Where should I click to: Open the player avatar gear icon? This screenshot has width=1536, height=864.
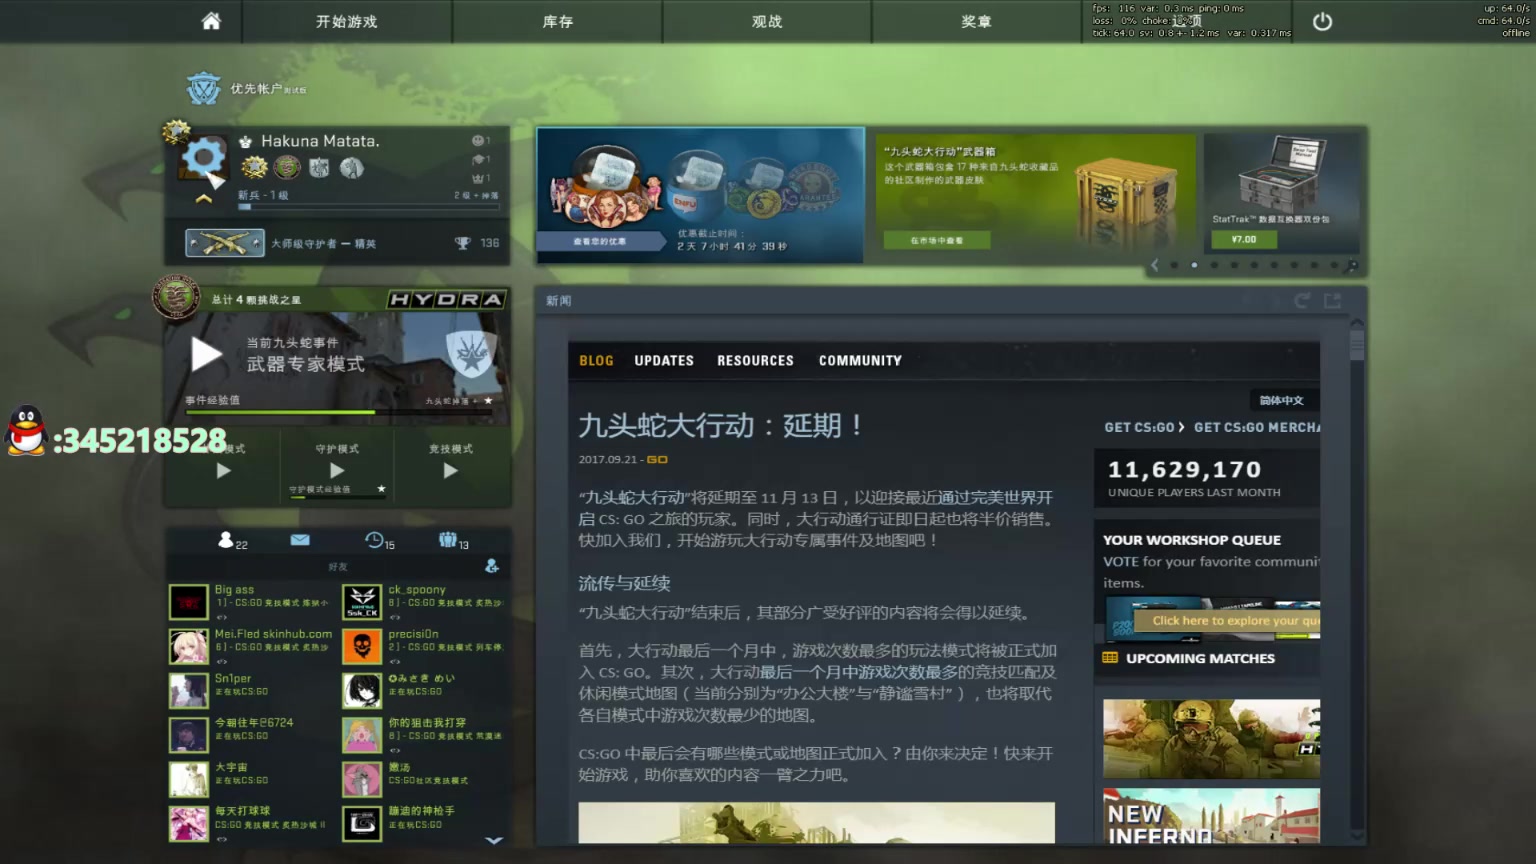click(202, 157)
